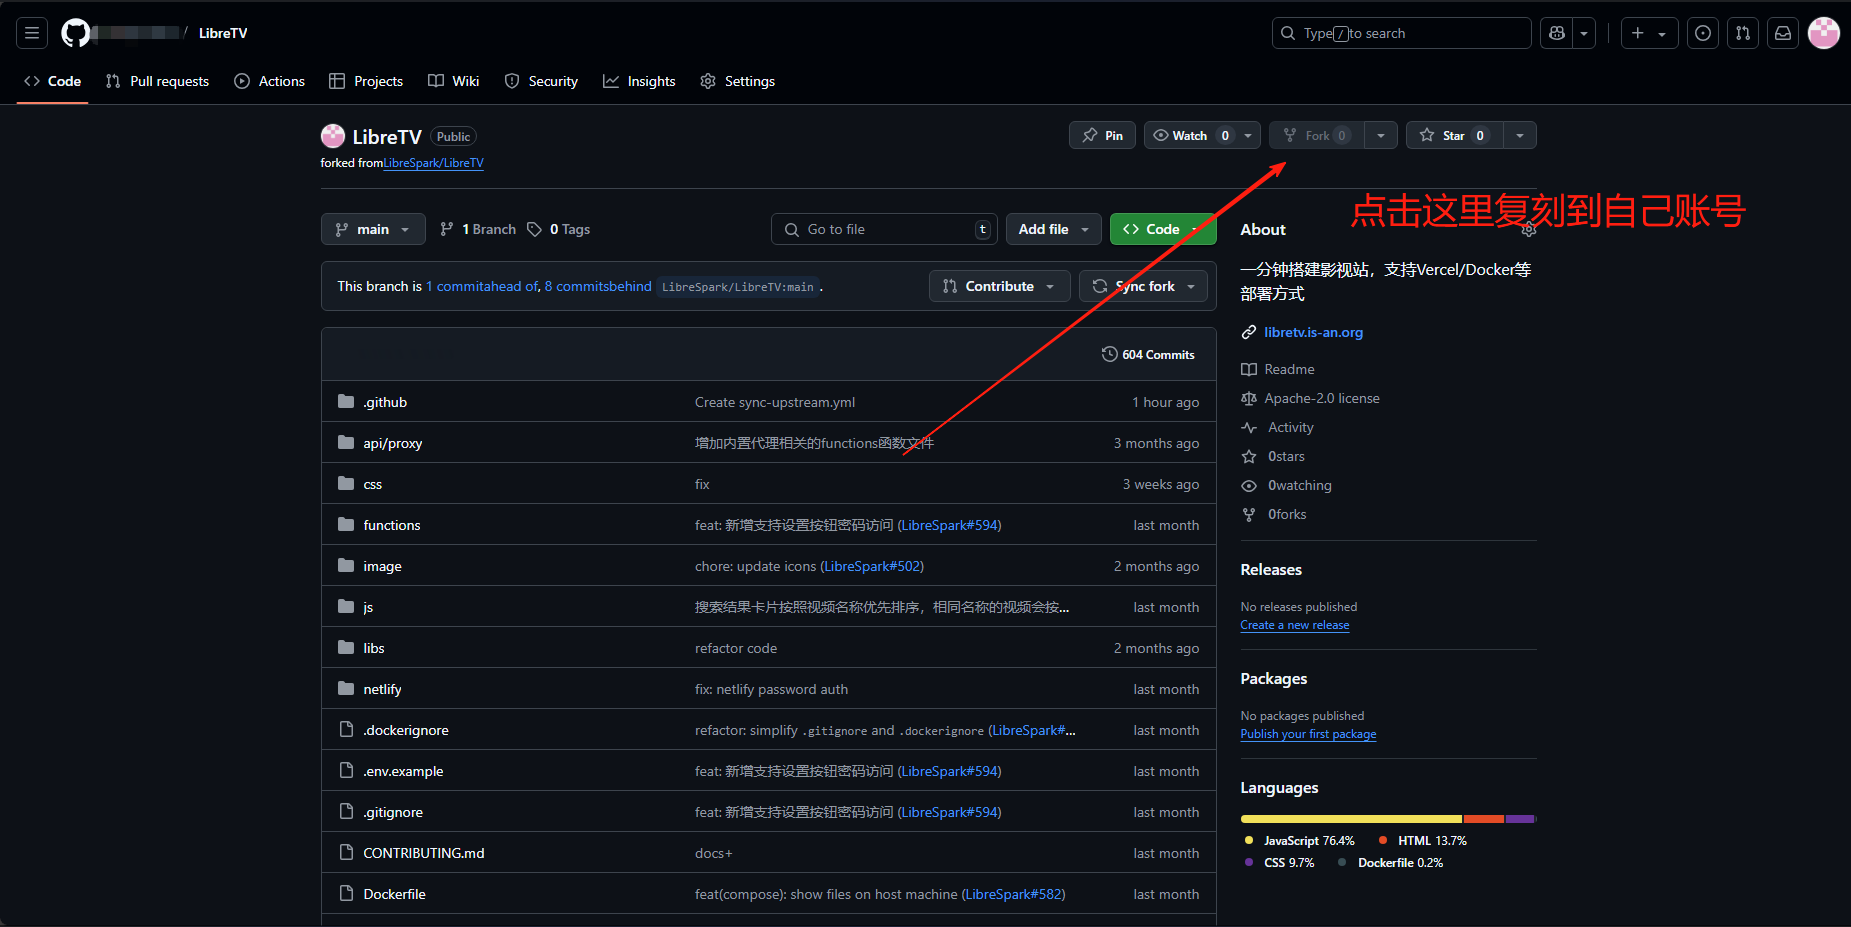The image size is (1851, 927).
Task: Open the Insights tab
Action: point(639,81)
